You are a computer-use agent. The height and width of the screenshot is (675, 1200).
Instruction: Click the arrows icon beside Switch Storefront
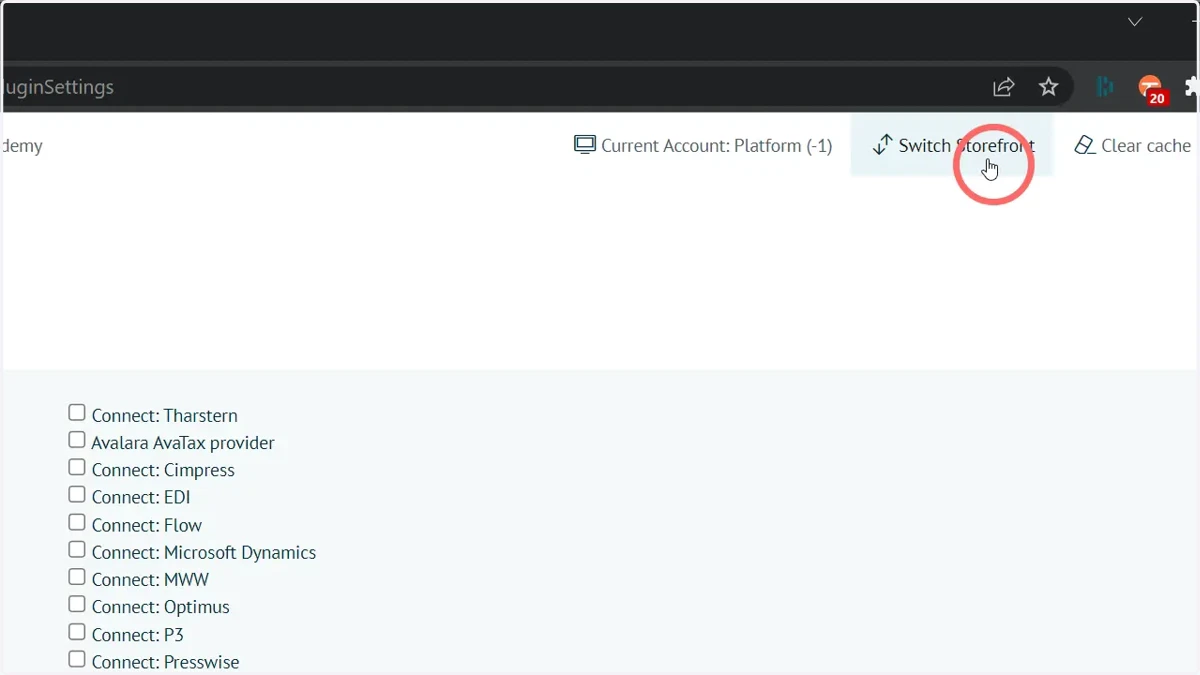pos(882,145)
